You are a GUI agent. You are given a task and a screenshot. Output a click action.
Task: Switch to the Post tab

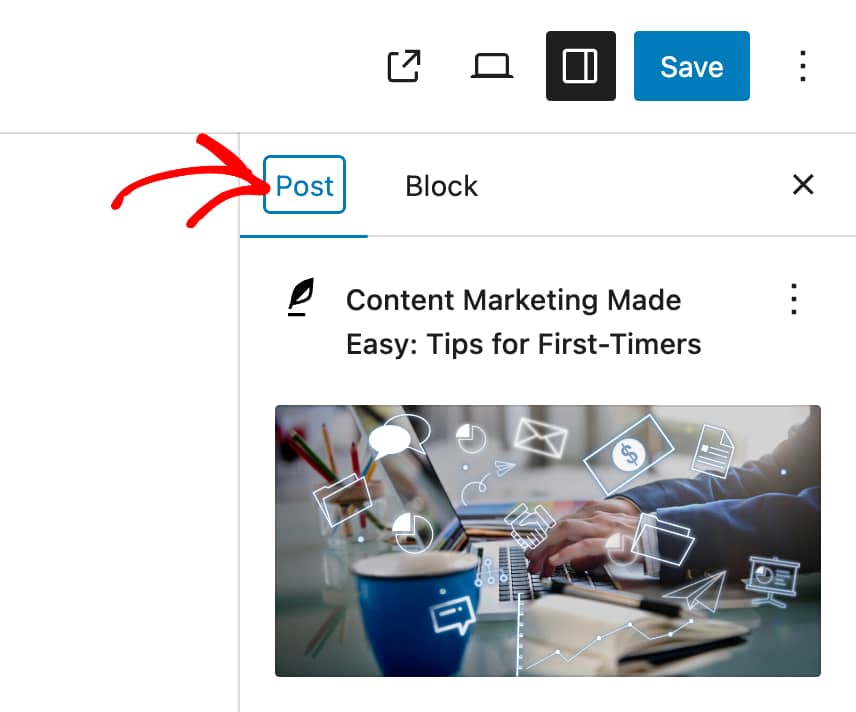point(304,185)
